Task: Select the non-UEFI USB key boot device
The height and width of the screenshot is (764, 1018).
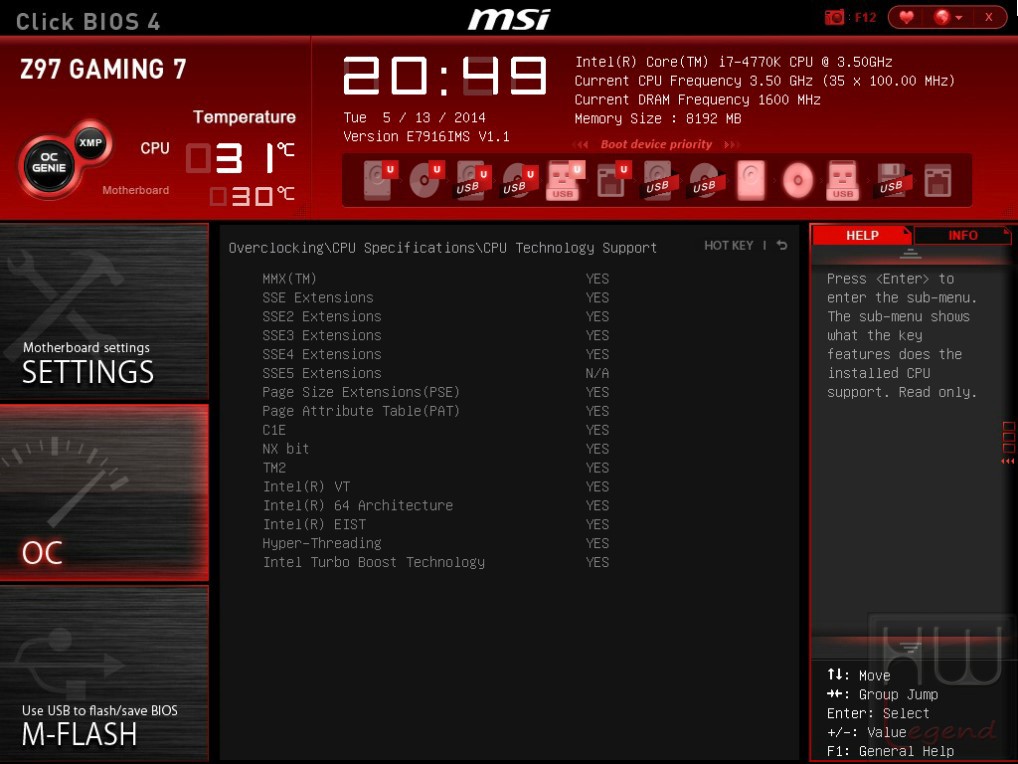Action: pyautogui.click(x=843, y=180)
